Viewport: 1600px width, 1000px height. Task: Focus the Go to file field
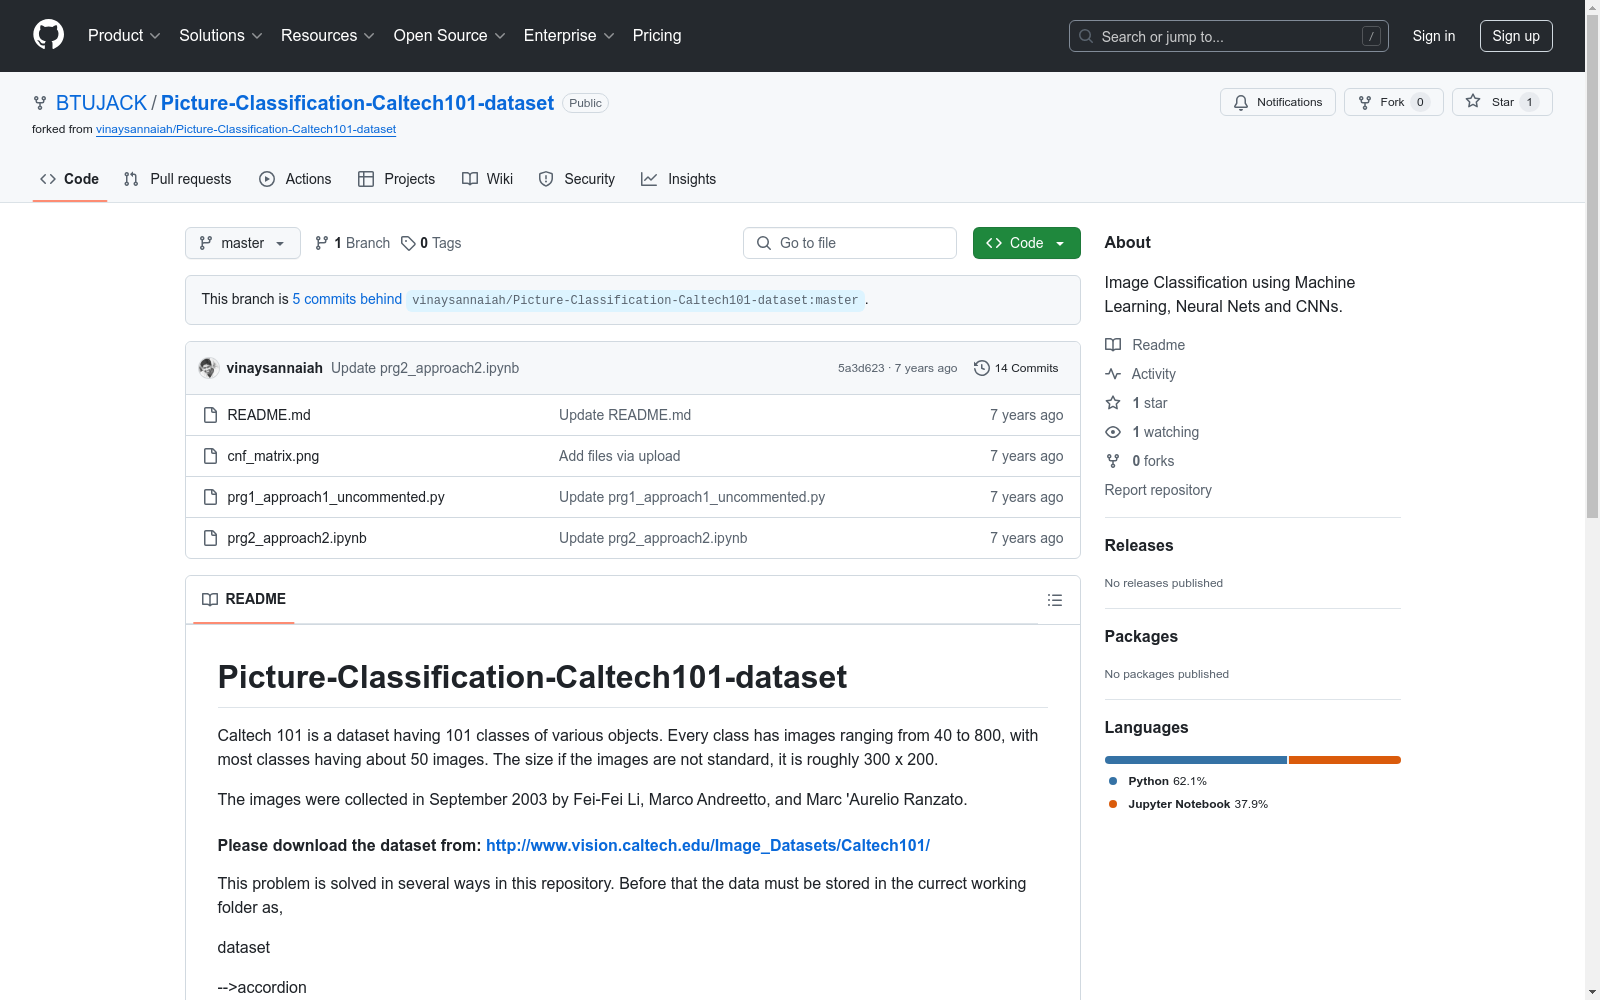click(850, 243)
